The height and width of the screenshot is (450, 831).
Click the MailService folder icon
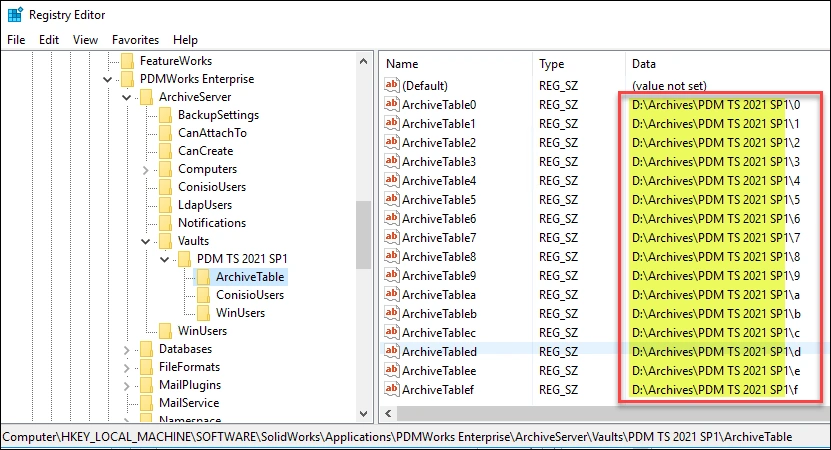click(146, 403)
